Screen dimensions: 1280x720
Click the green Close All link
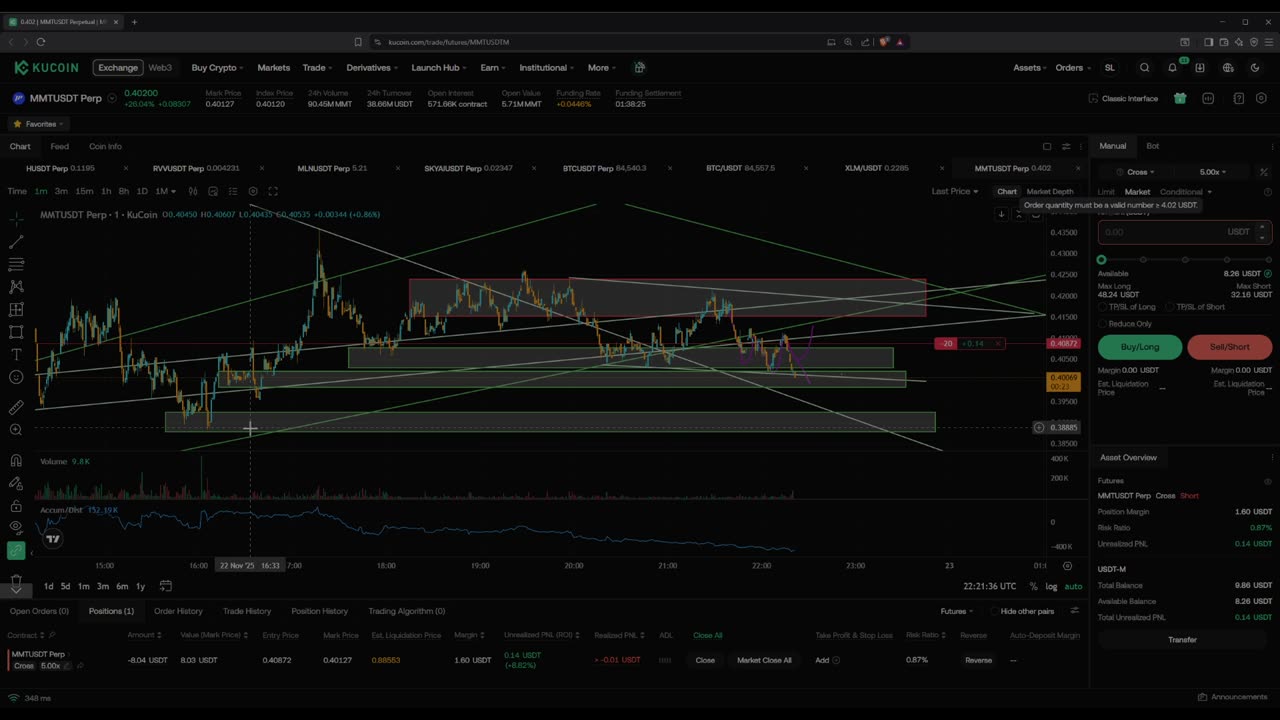707,635
